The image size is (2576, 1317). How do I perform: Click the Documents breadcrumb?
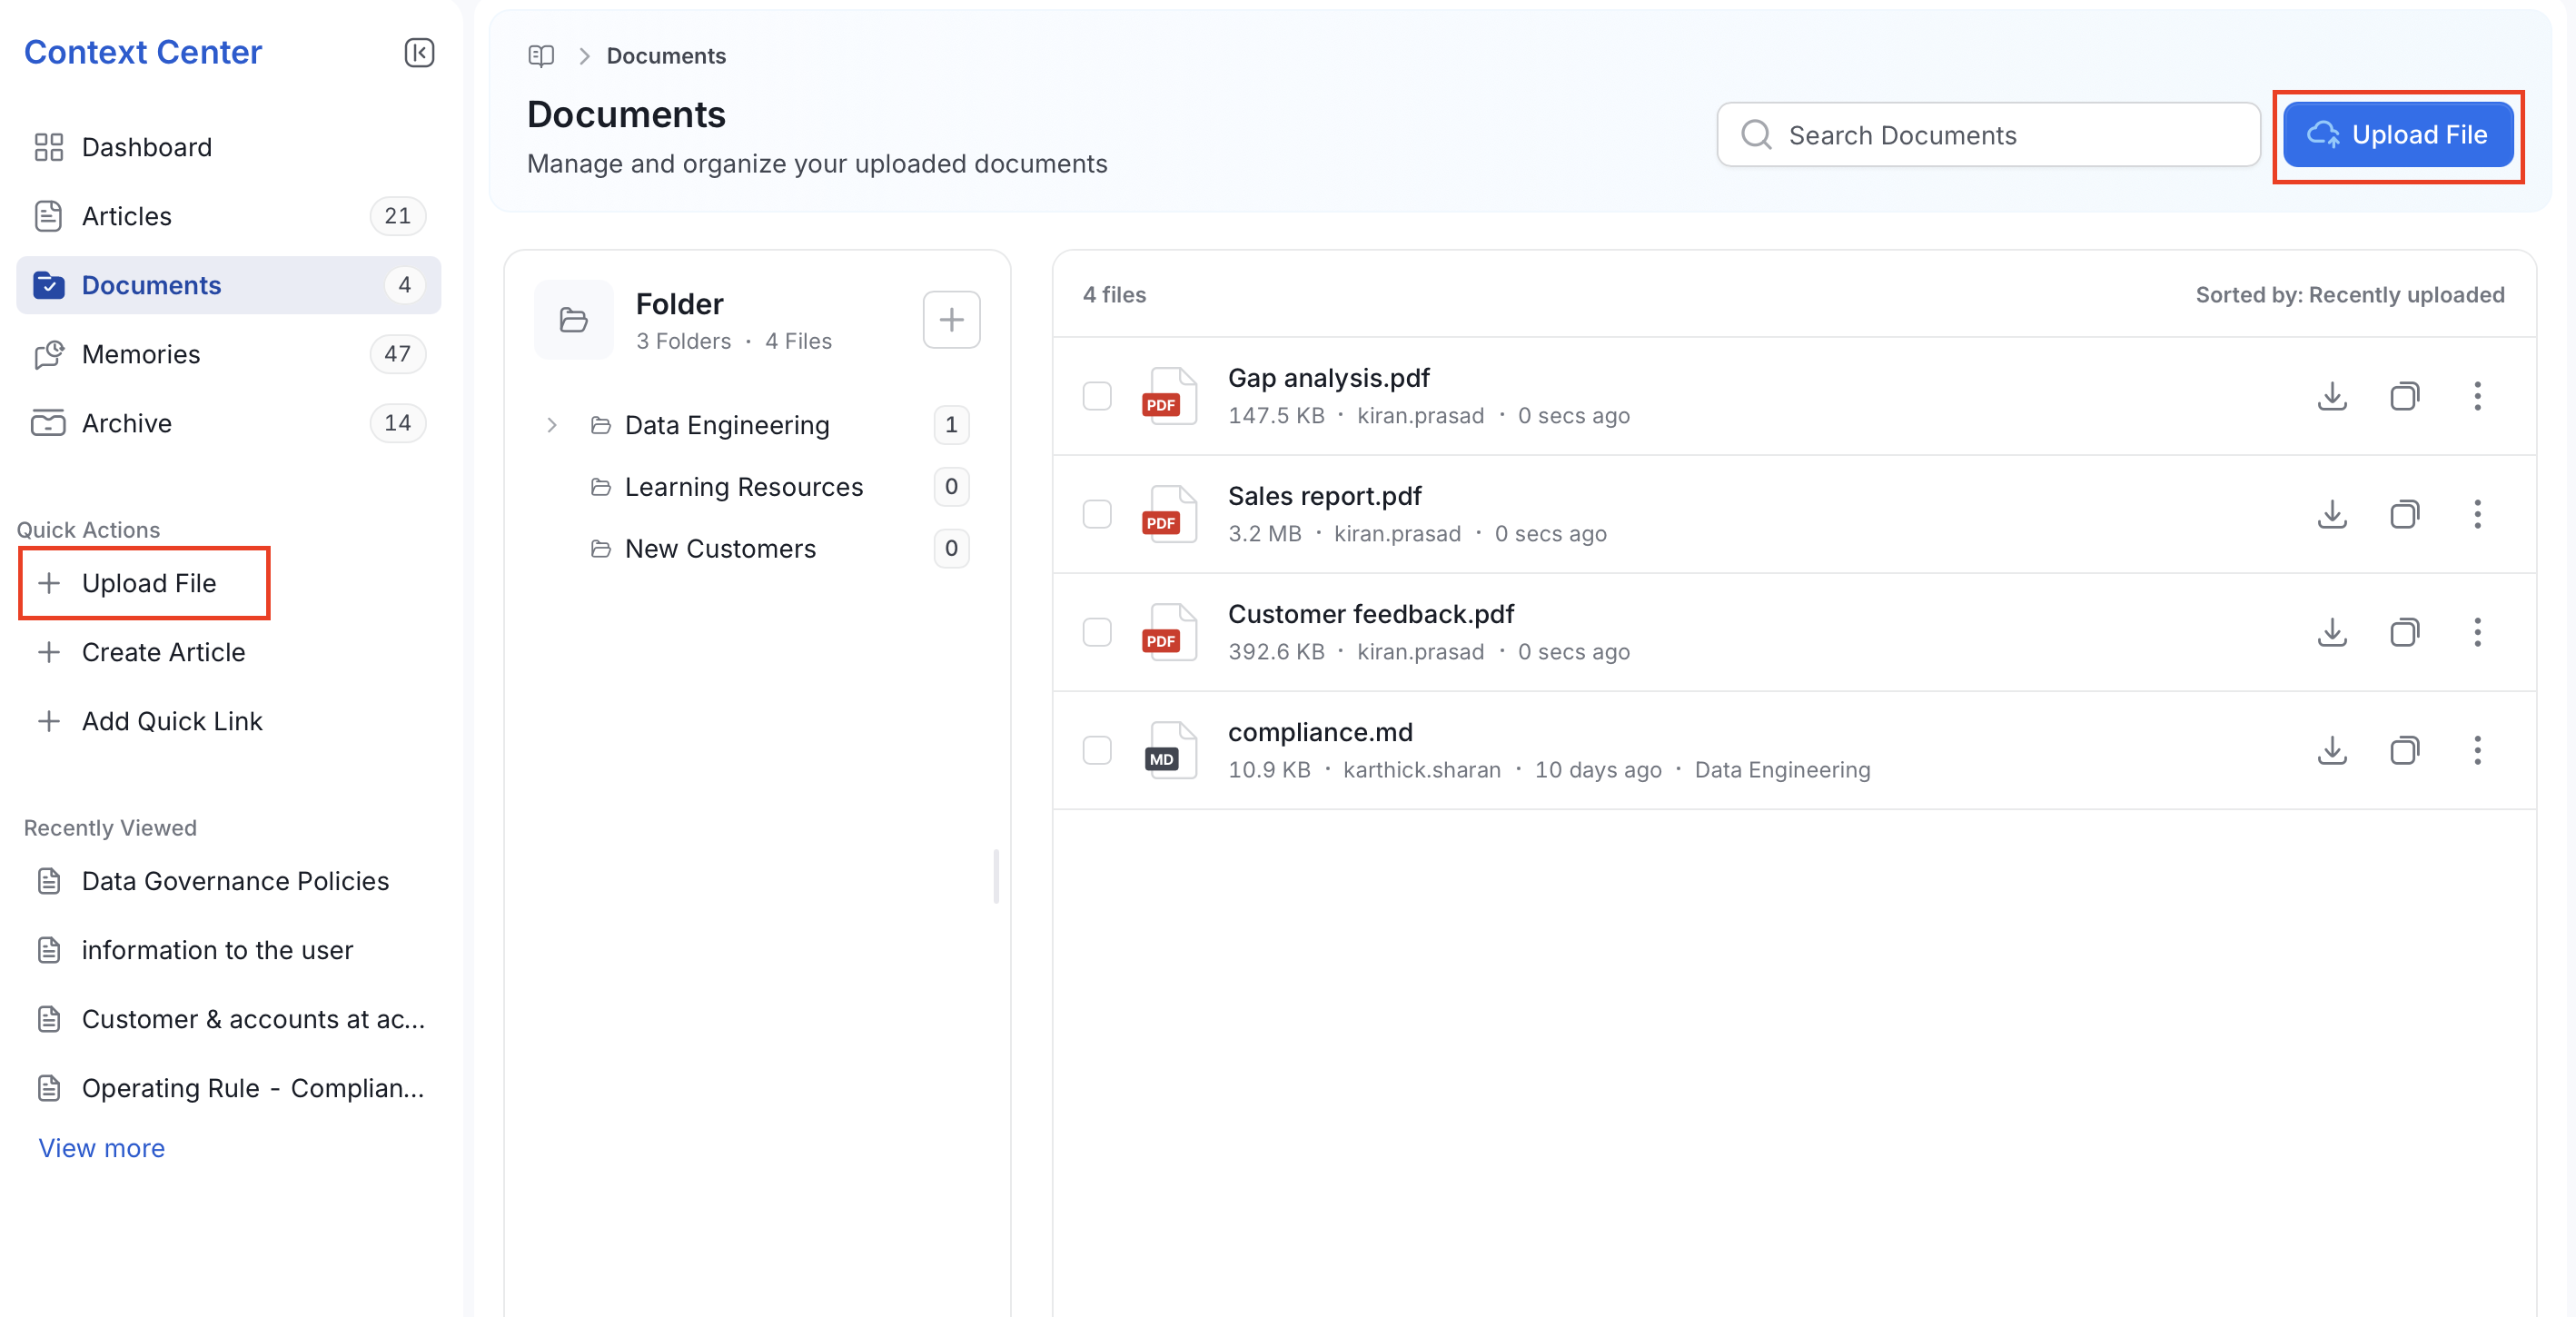666,56
